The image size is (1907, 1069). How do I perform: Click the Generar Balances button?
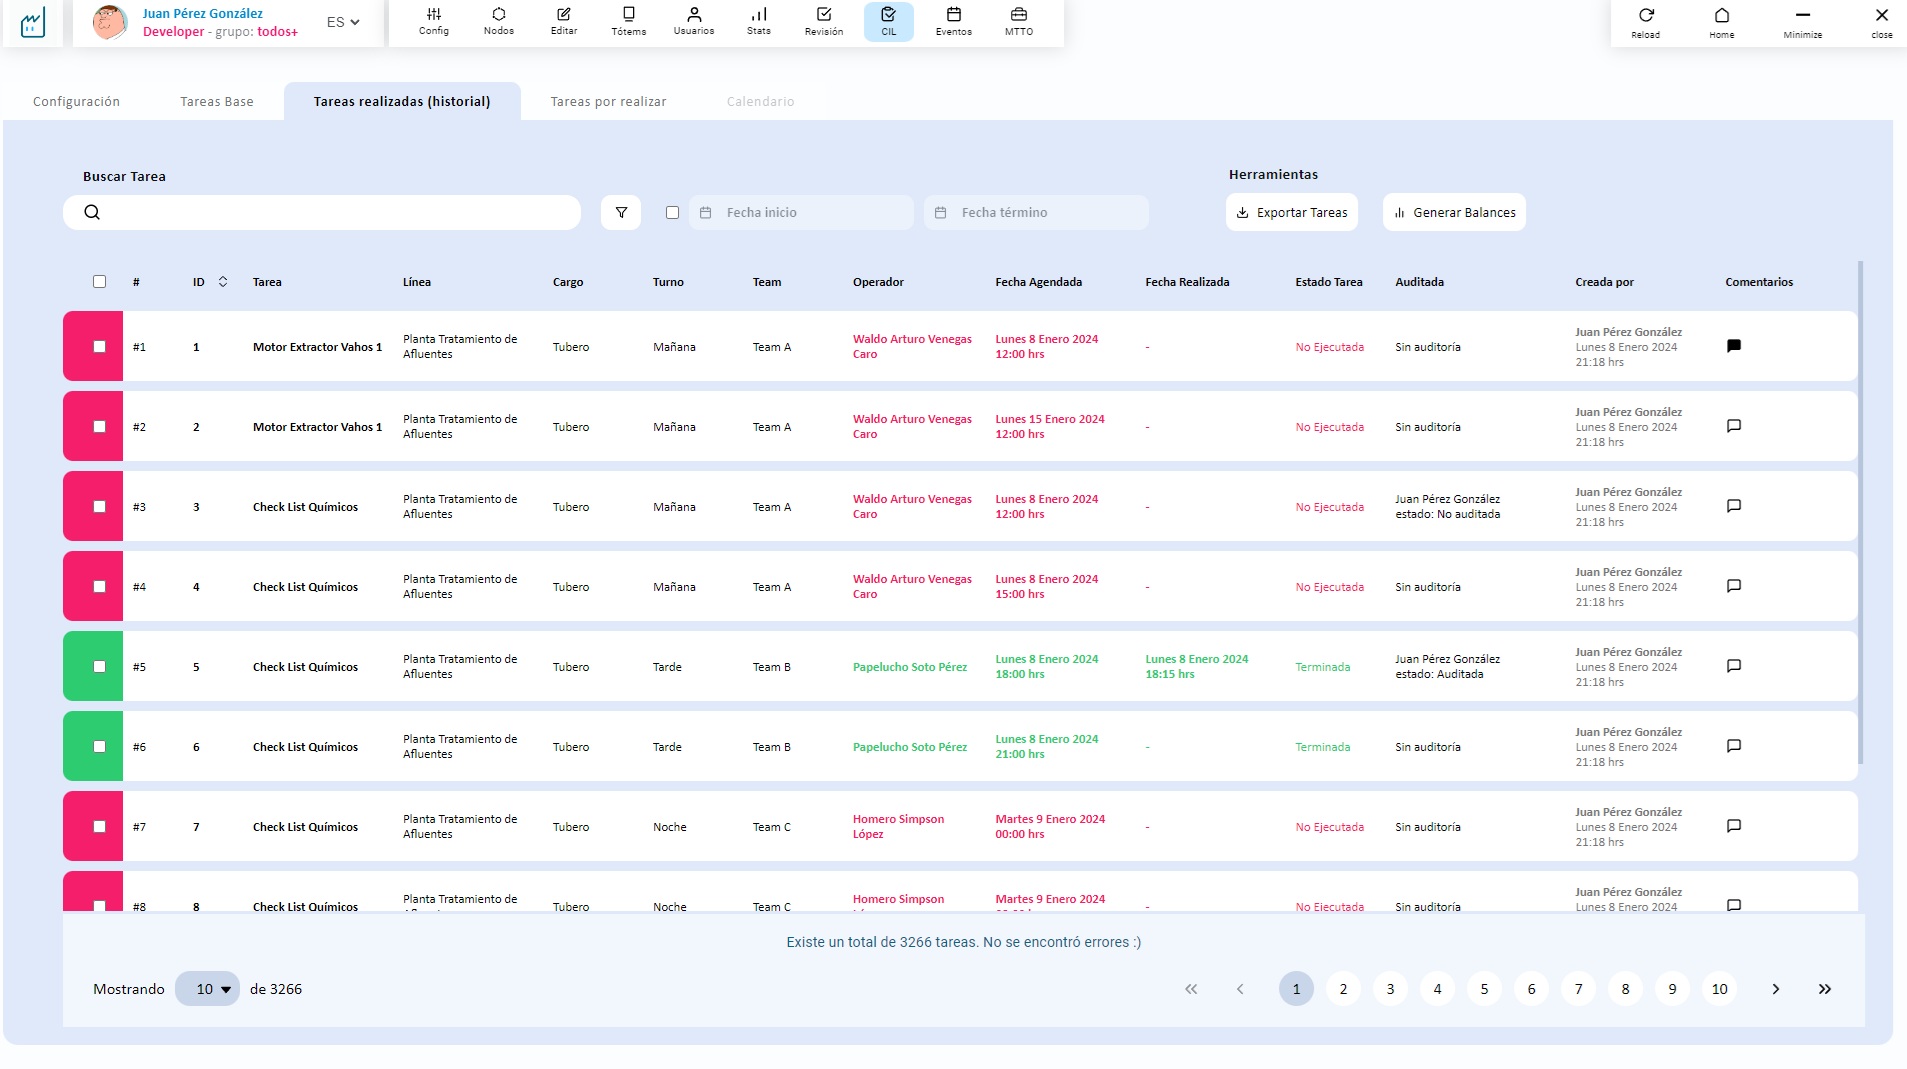1454,212
